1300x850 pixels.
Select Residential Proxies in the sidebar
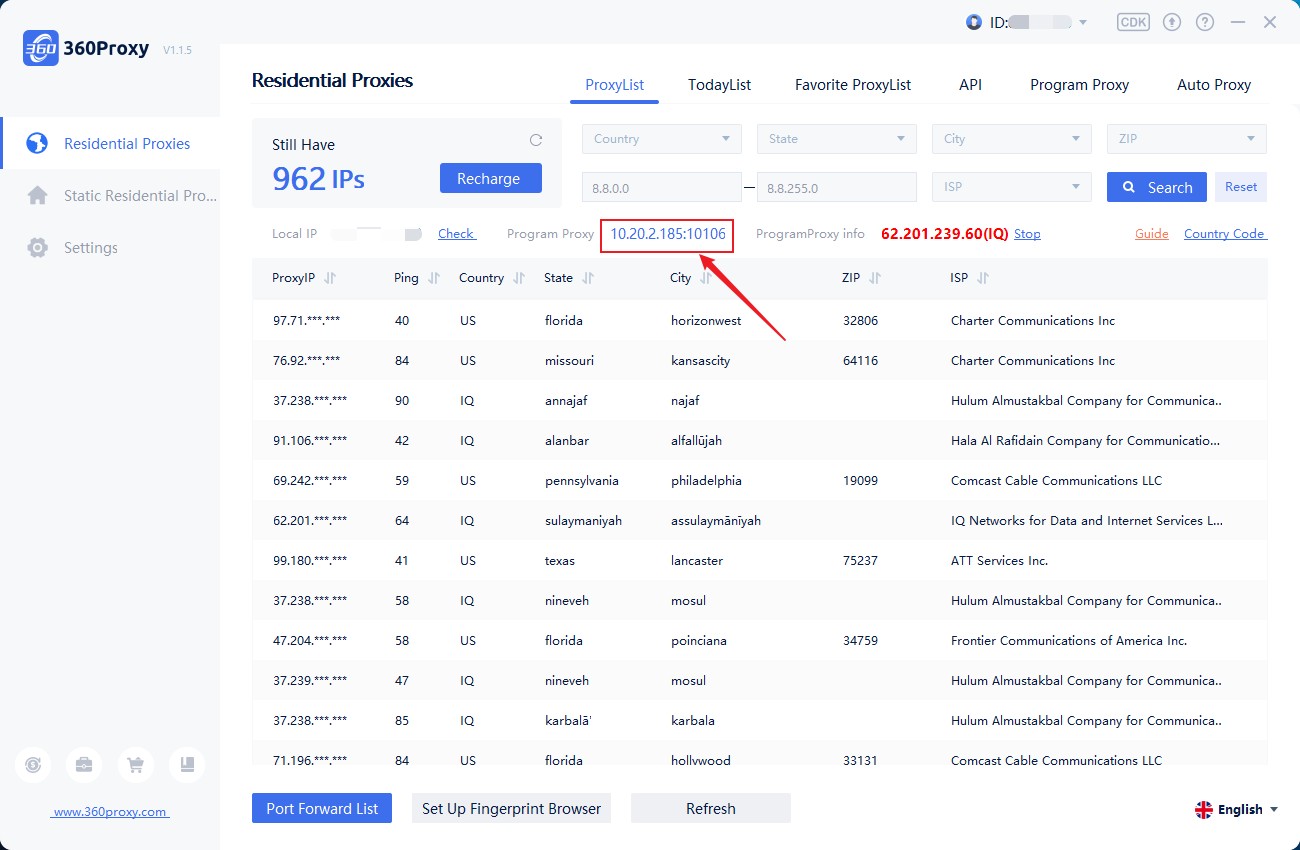point(110,143)
